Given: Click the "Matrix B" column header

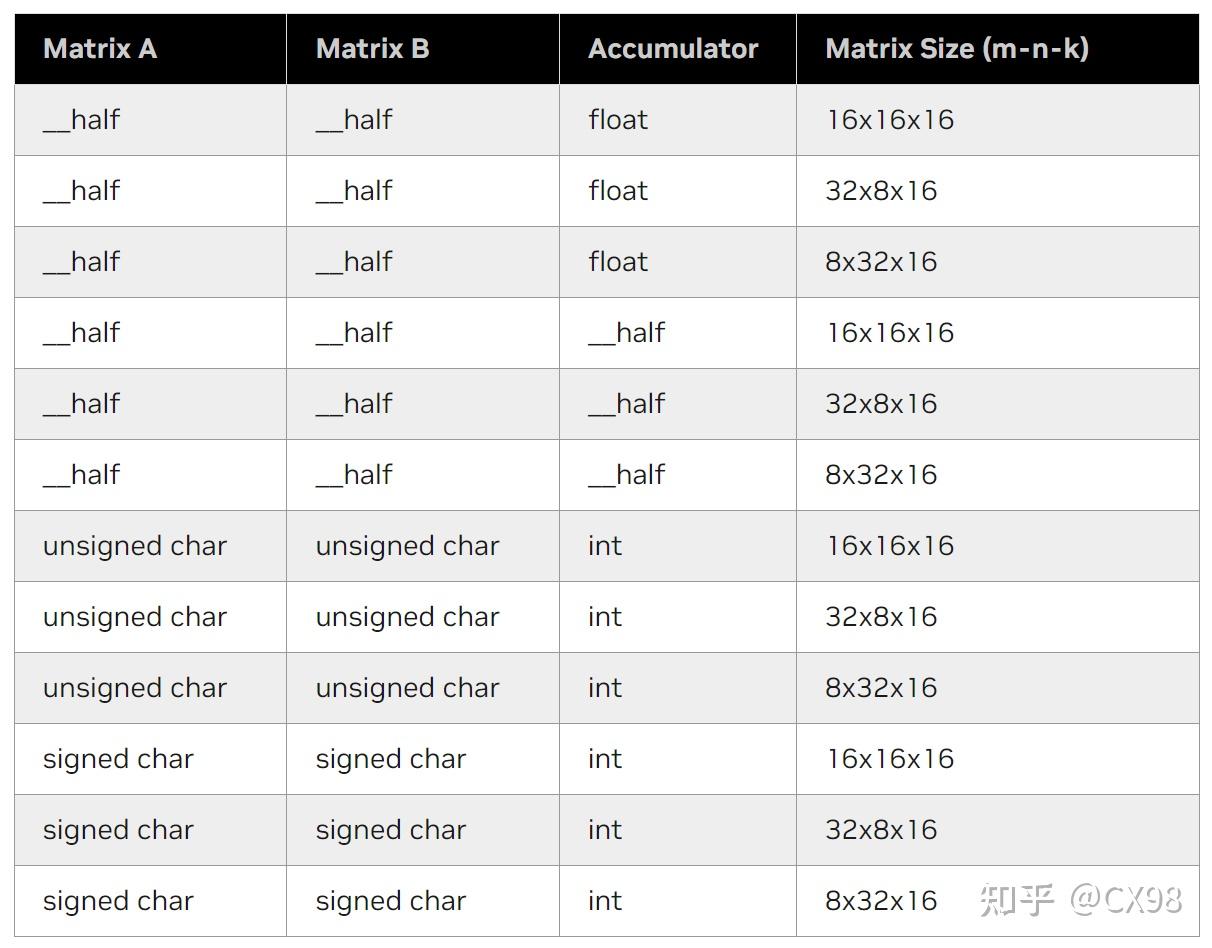Looking at the screenshot, I should tap(372, 49).
